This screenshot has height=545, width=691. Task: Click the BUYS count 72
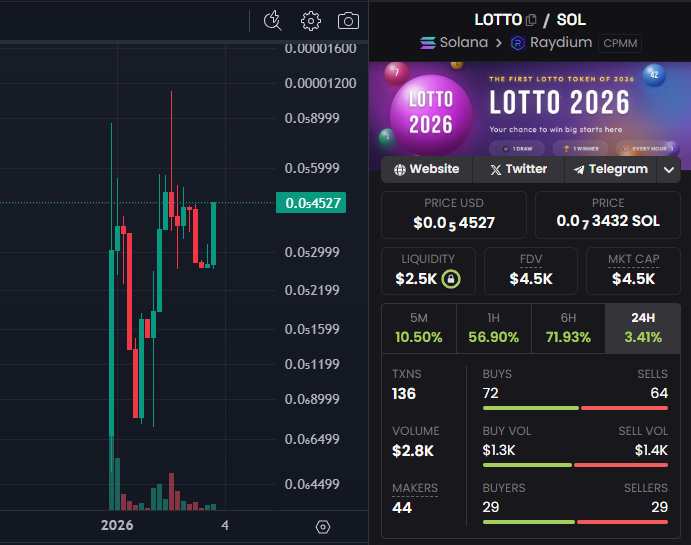pos(490,393)
